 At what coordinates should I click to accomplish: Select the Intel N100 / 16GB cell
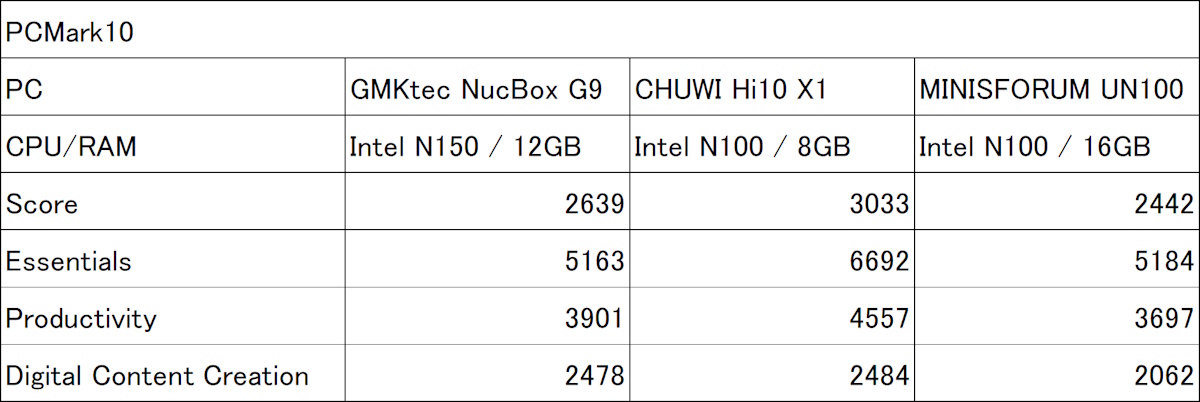(x=1034, y=148)
